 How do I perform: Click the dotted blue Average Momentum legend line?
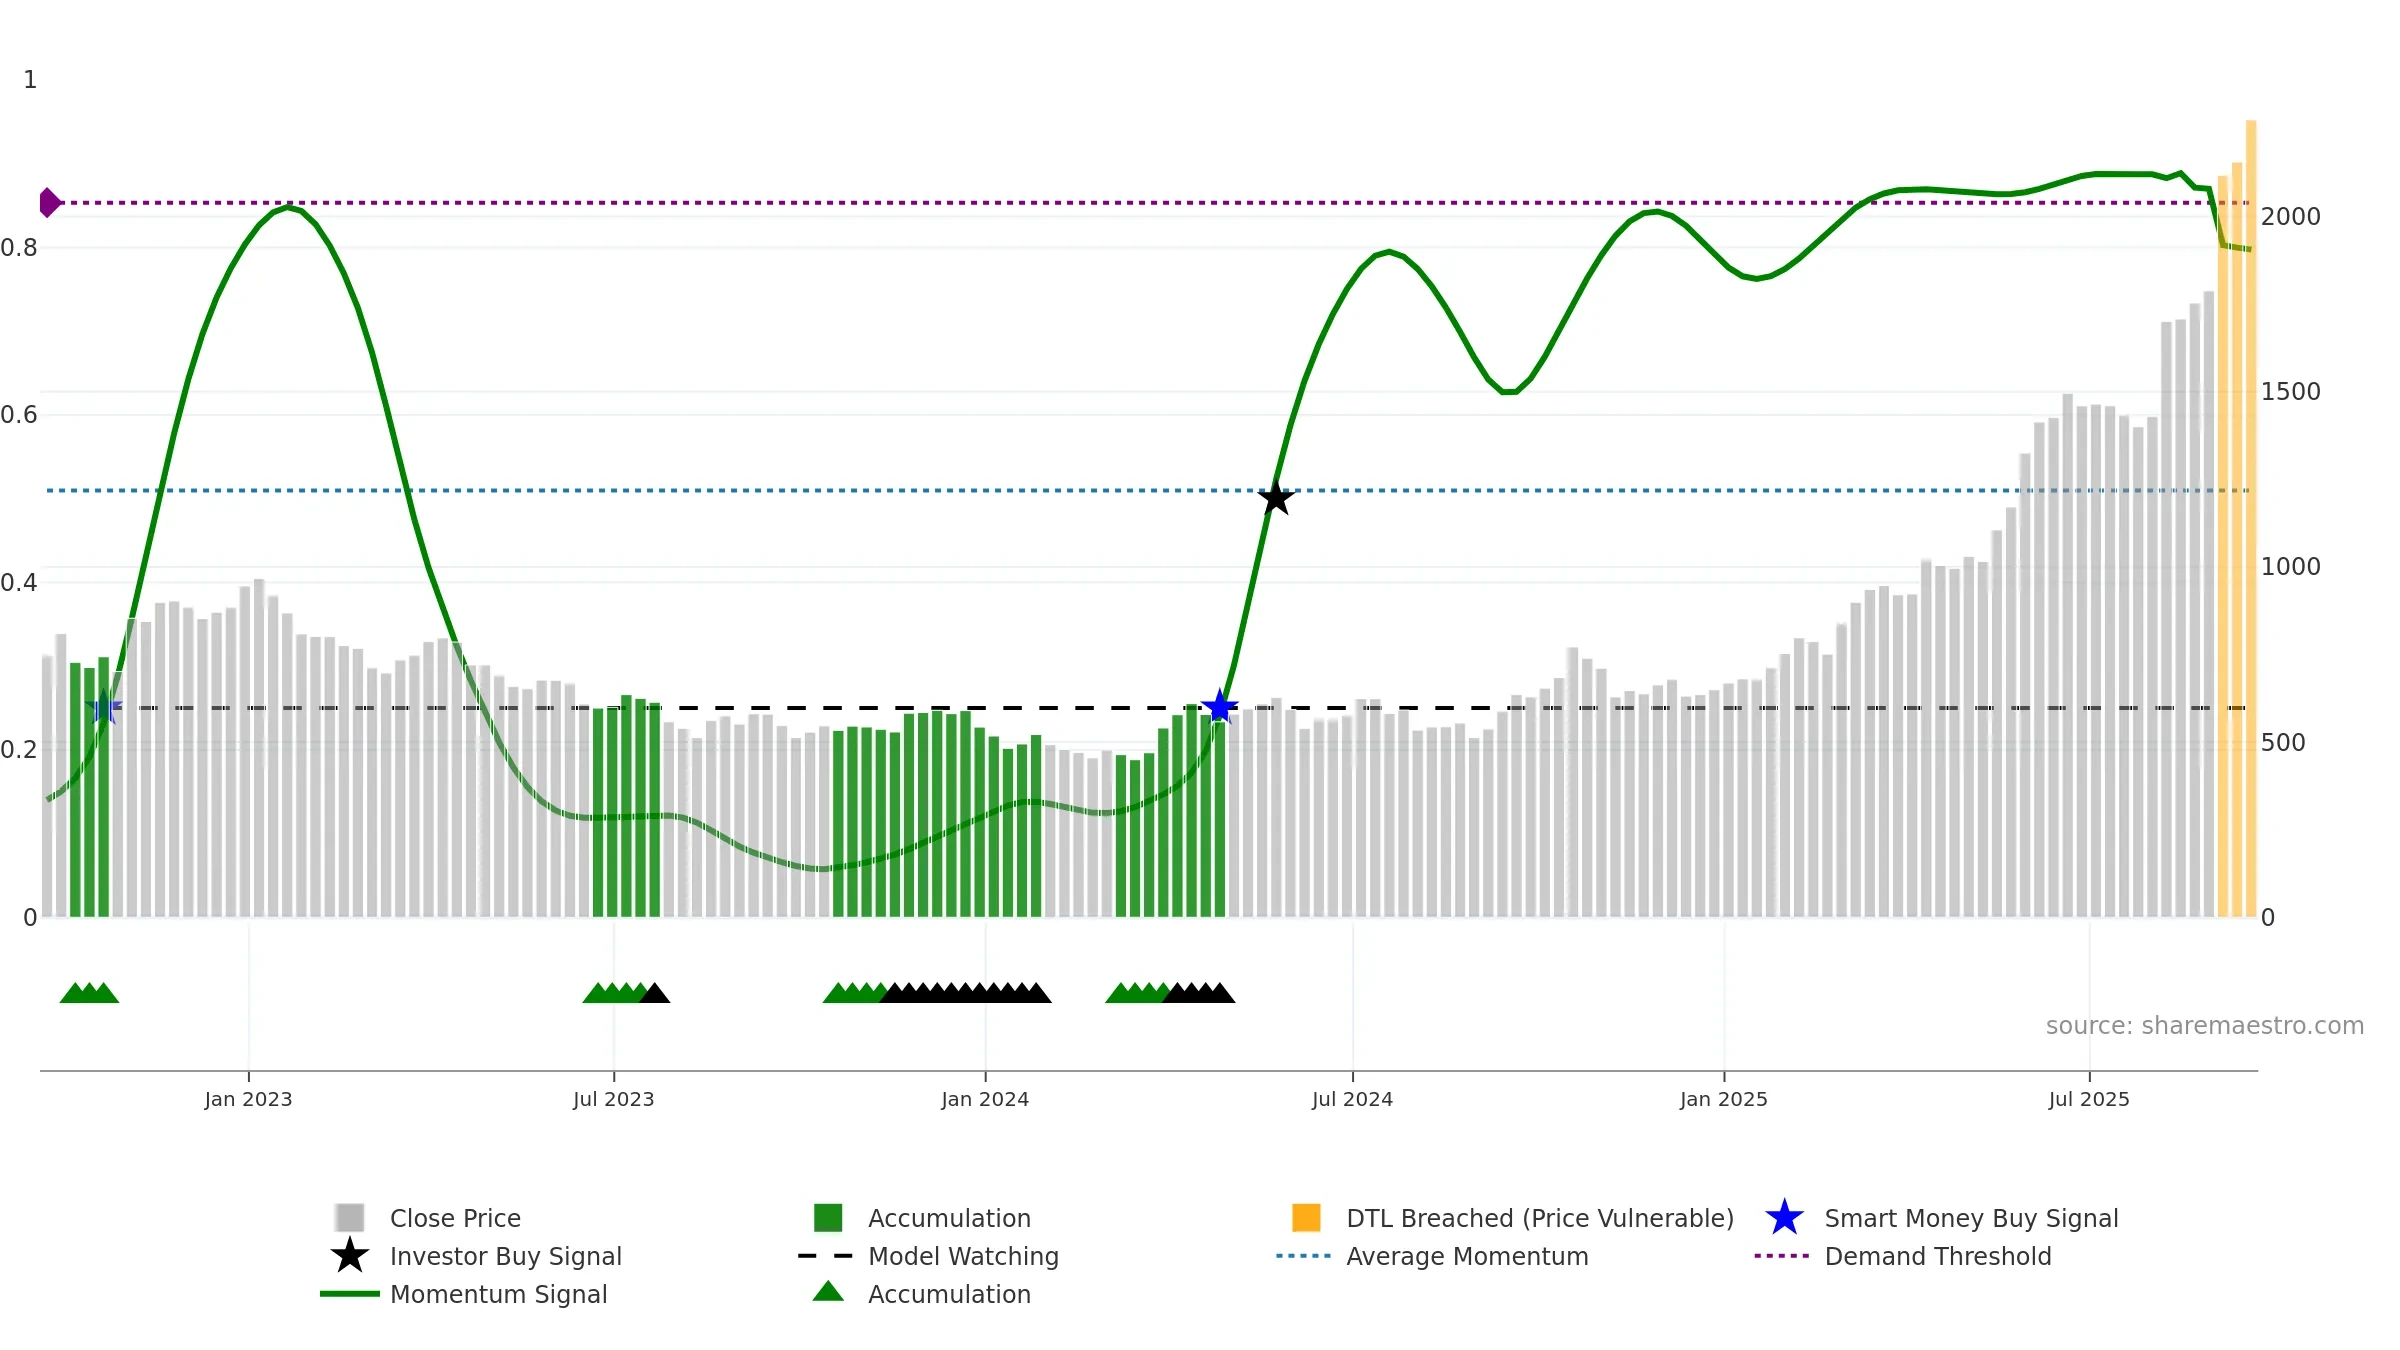point(1304,1256)
